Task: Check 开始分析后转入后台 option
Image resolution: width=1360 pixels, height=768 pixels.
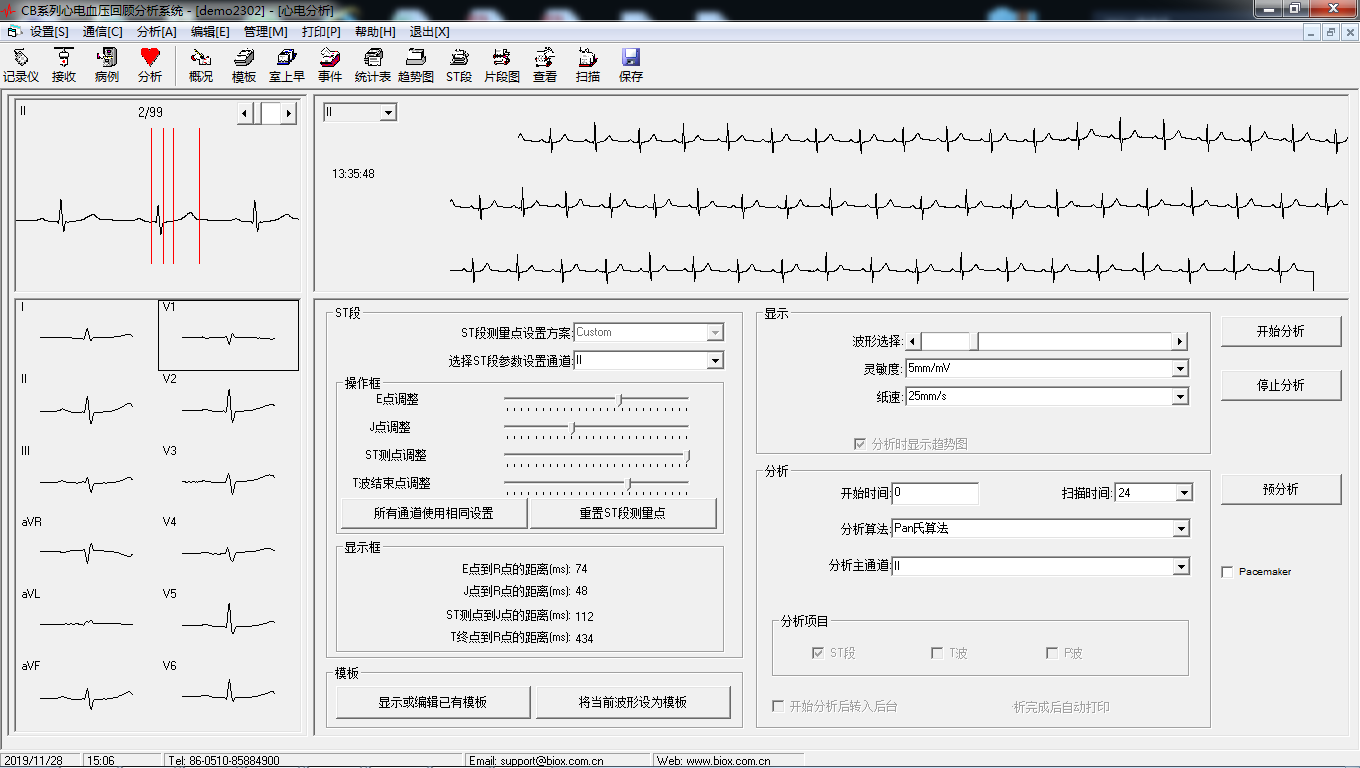Action: (777, 705)
